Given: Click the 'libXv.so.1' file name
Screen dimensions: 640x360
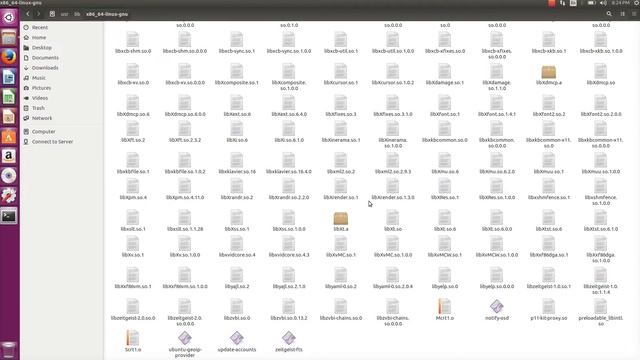Looking at the screenshot, I should tap(133, 255).
